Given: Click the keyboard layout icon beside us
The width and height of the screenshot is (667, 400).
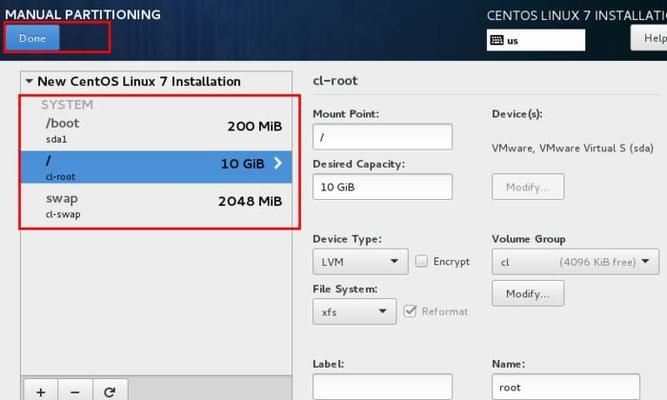Looking at the screenshot, I should point(497,41).
